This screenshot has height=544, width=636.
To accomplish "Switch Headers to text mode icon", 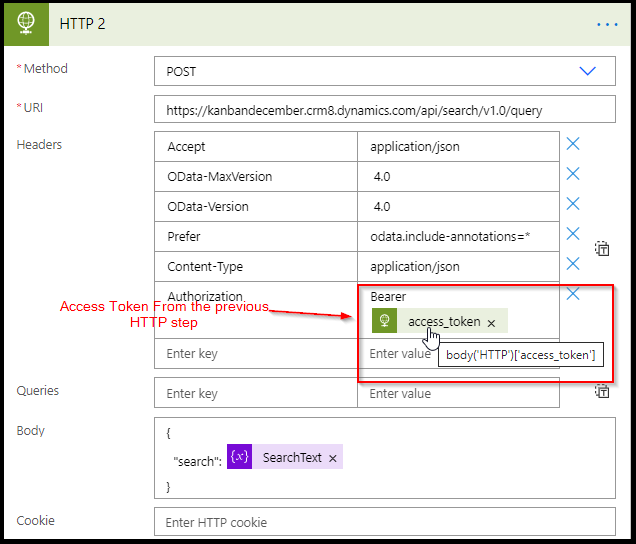I will tap(602, 249).
